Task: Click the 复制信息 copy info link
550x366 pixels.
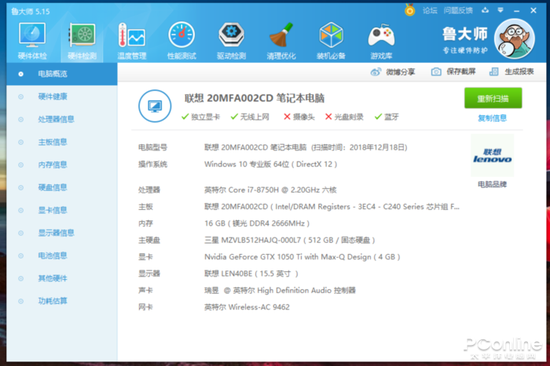Action: [492, 118]
